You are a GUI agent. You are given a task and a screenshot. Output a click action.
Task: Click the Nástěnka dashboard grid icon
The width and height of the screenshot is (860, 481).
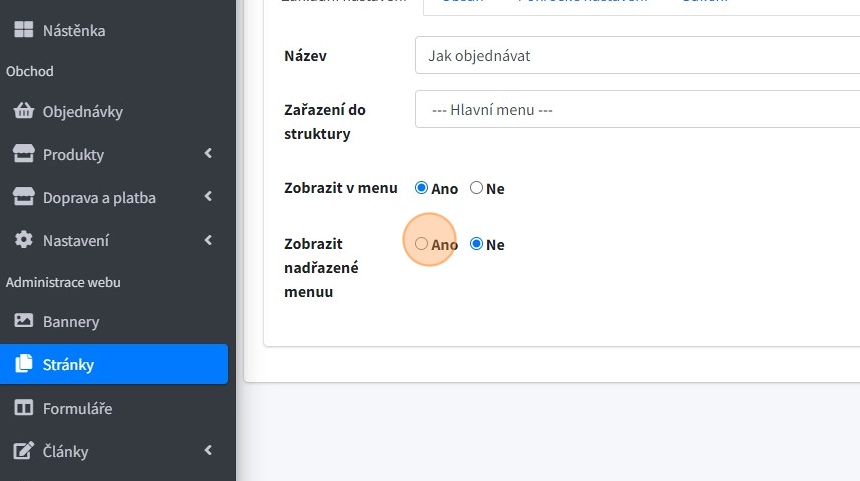tap(23, 30)
